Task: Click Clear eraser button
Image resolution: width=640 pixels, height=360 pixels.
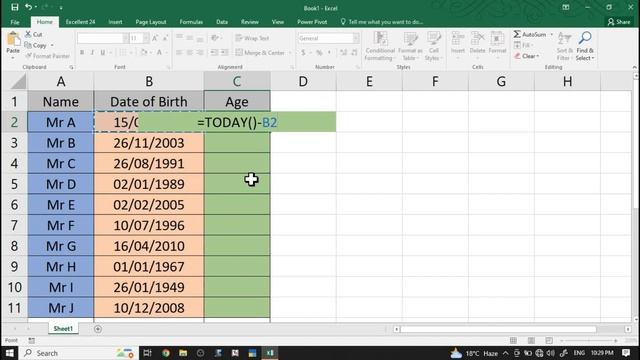Action: (x=526, y=56)
